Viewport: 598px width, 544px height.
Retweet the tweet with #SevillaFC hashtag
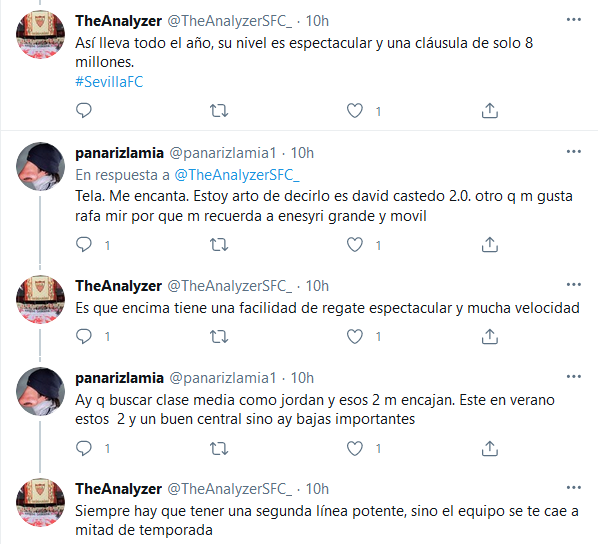[x=219, y=111]
